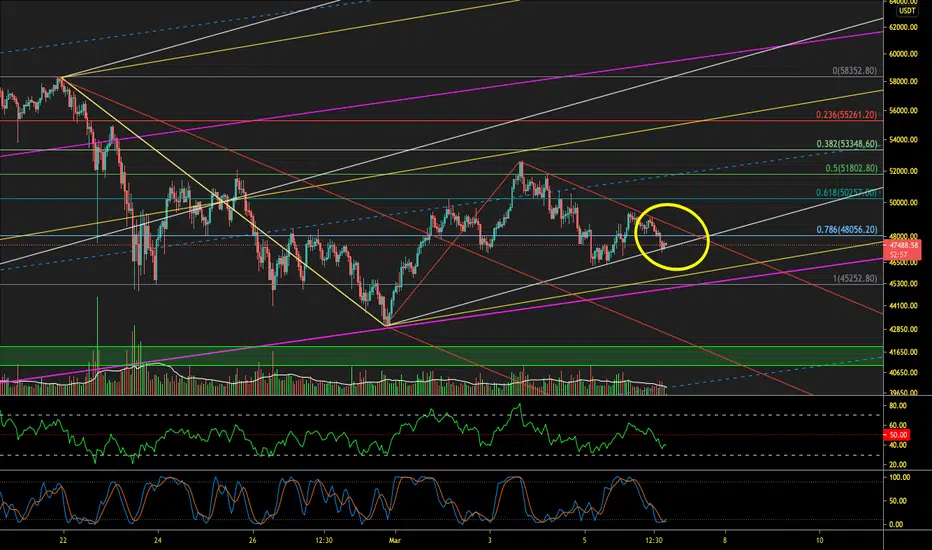
Task: Click the 56000.00 price axis tick
Action: (x=903, y=111)
